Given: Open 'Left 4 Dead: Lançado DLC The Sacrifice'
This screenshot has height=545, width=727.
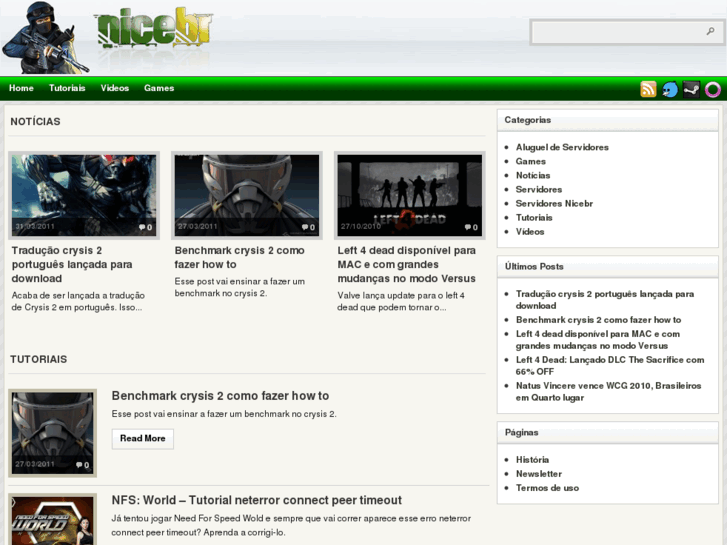Looking at the screenshot, I should (610, 365).
